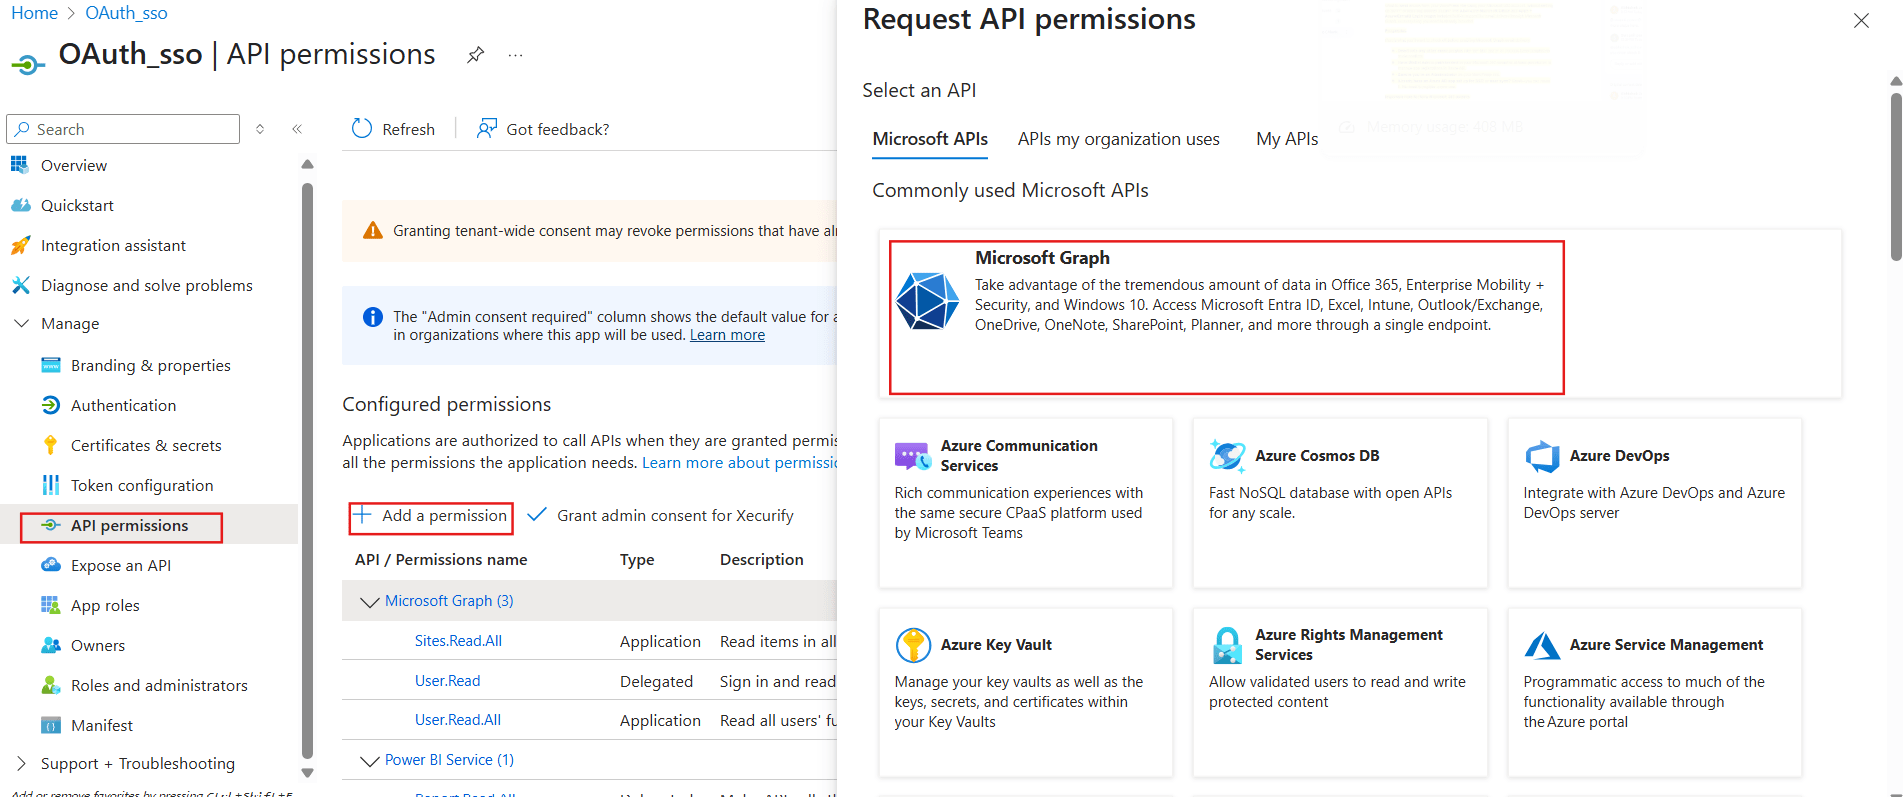
Task: Click the OAuth_sso breadcrumb link
Action: coord(126,13)
